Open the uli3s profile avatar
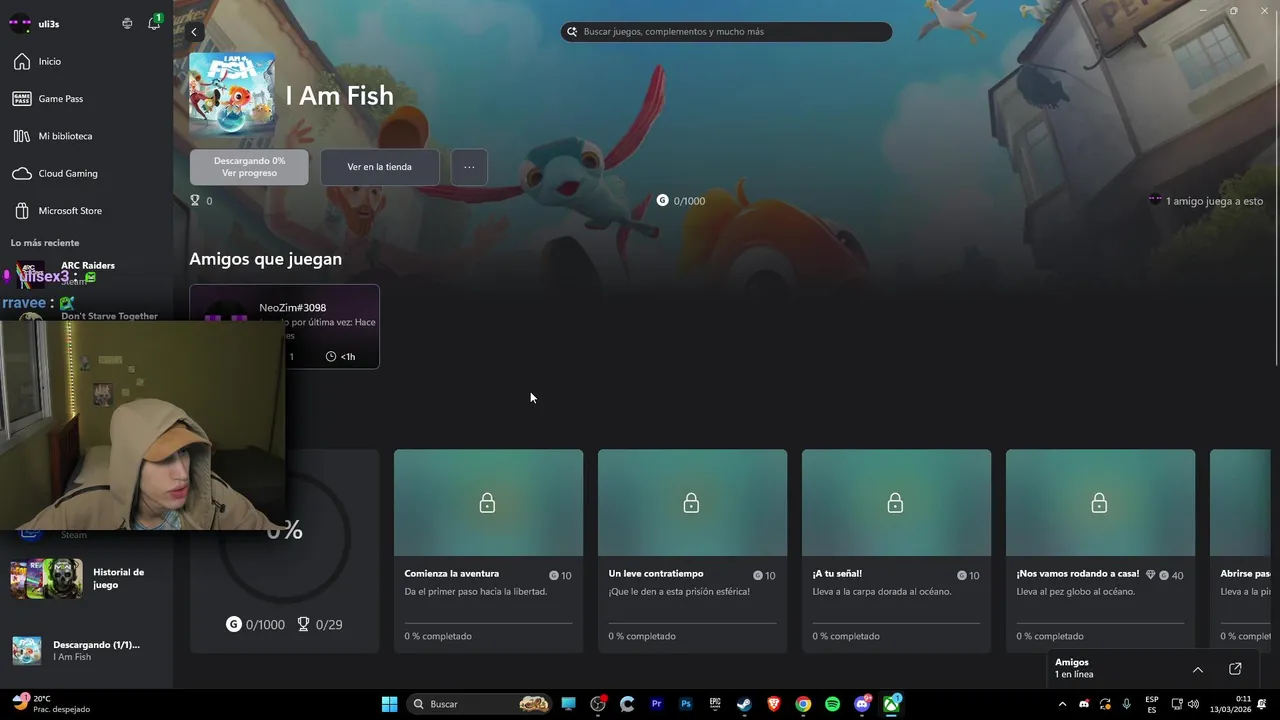 (x=20, y=23)
